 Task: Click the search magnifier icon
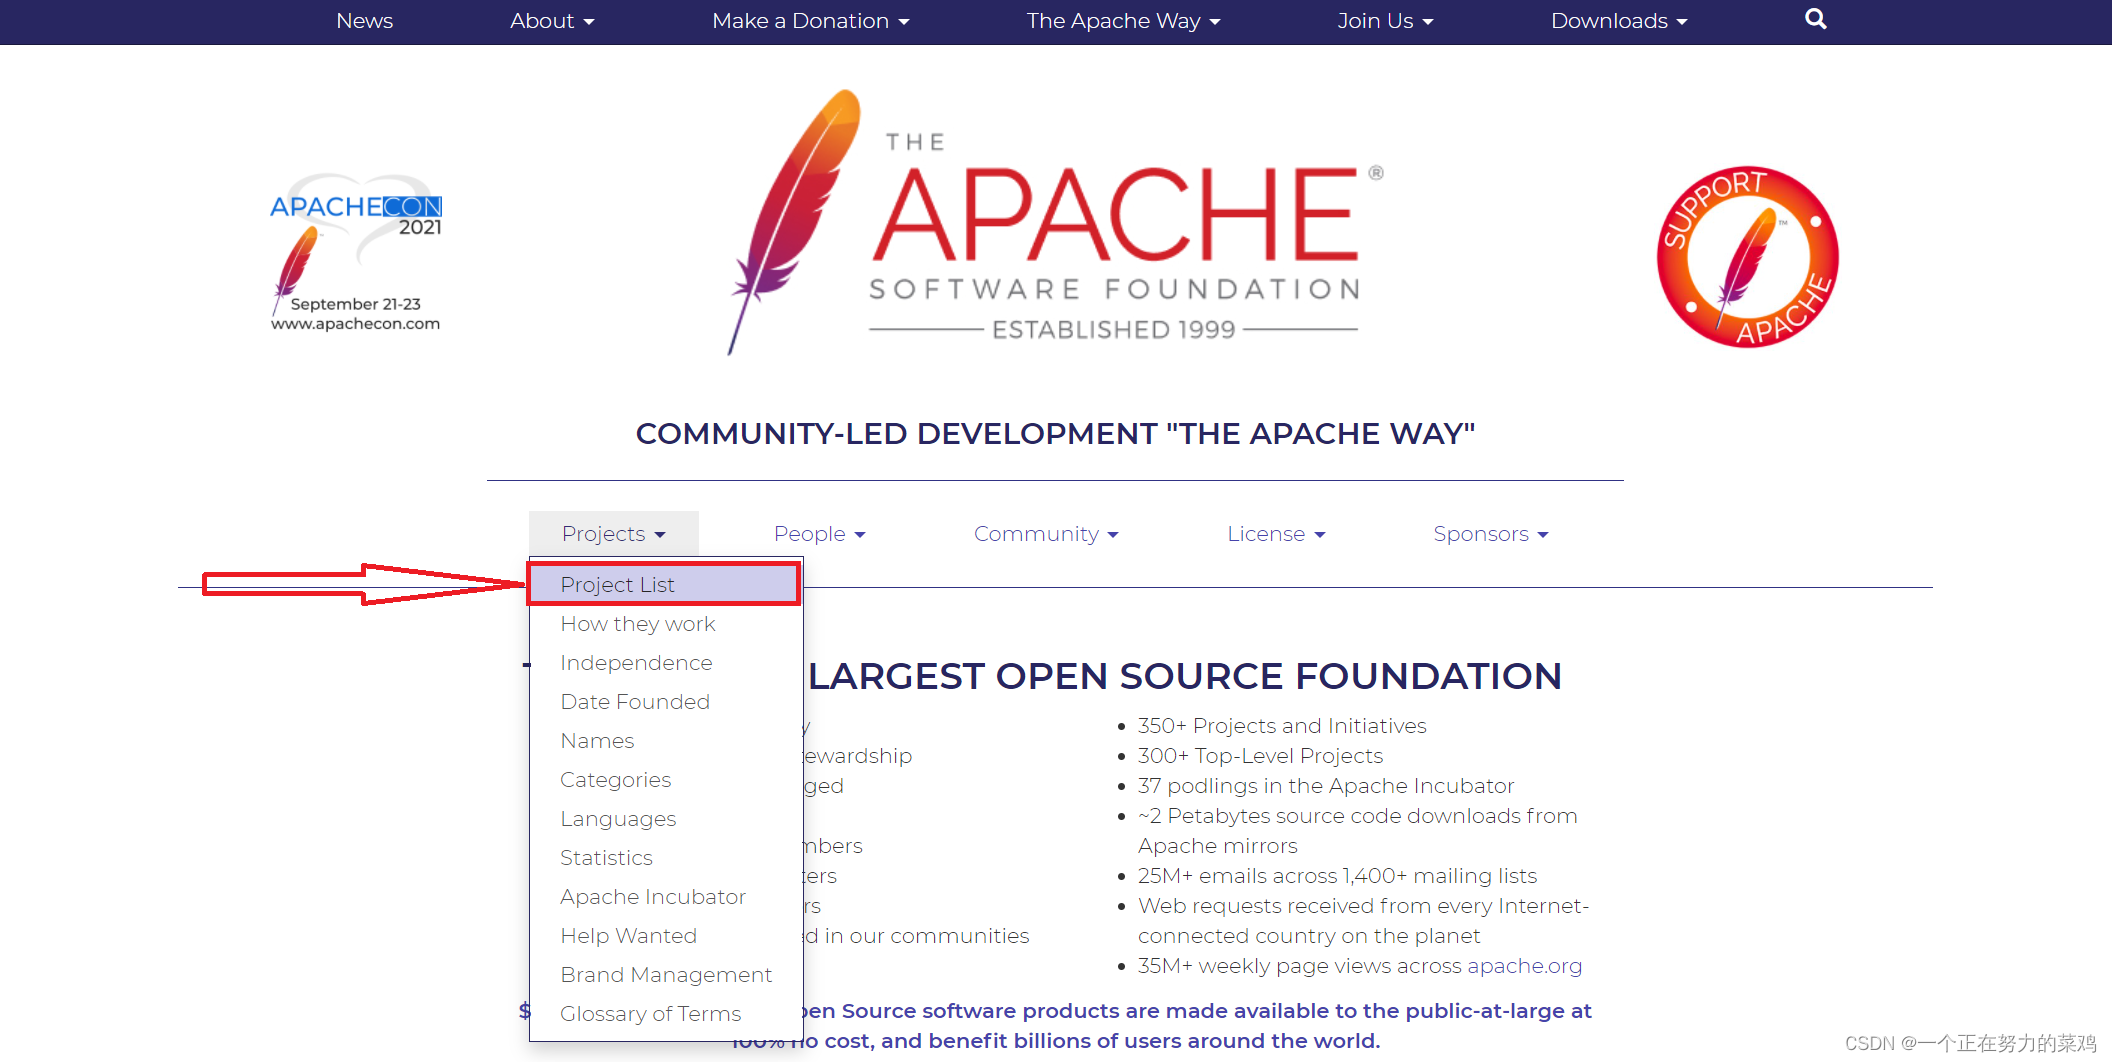coord(1815,19)
